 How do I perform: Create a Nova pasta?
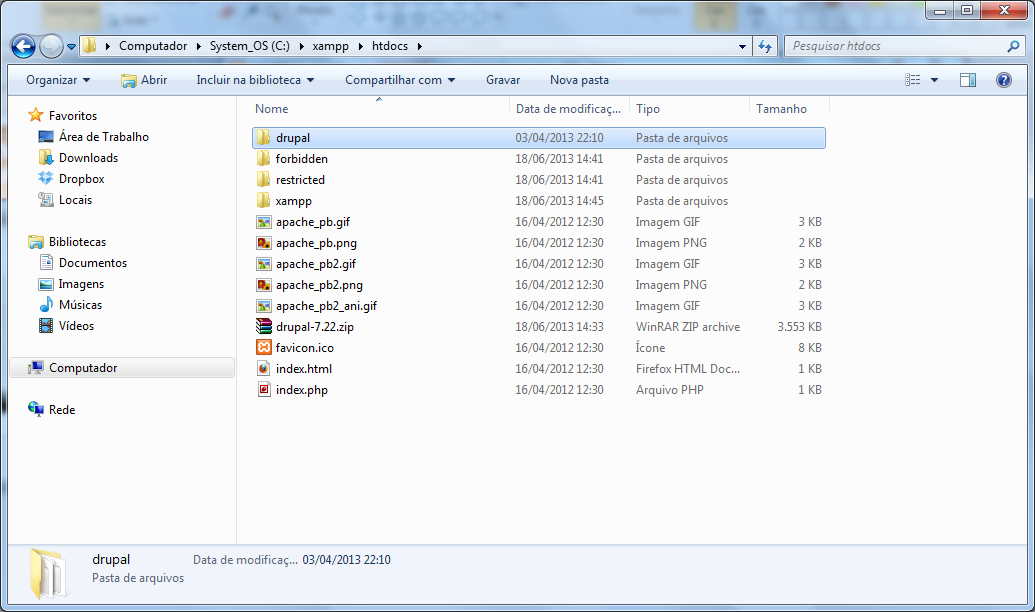[580, 80]
